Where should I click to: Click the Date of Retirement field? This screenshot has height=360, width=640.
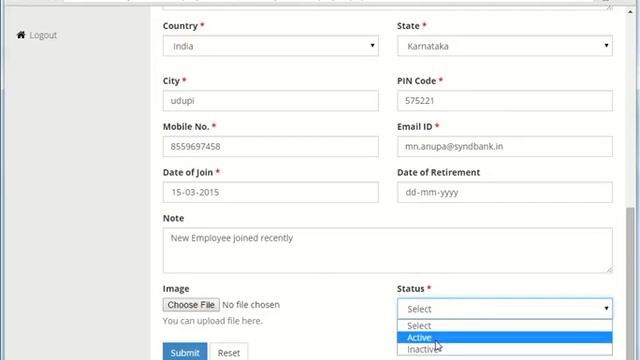pyautogui.click(x=504, y=192)
